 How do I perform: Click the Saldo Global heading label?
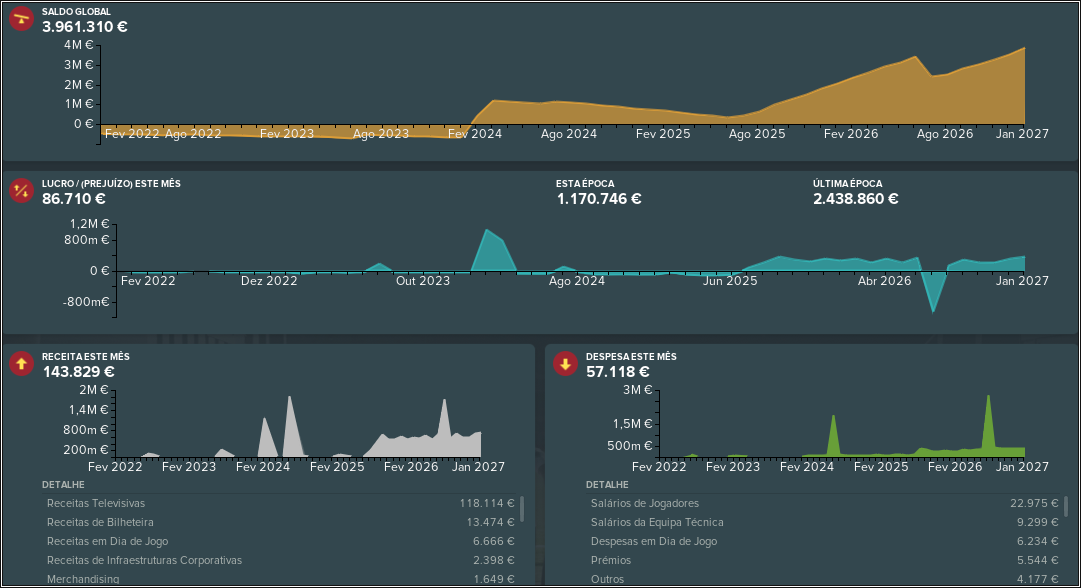point(76,12)
